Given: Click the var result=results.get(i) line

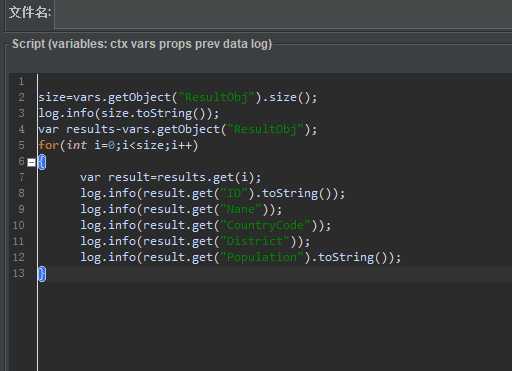Looking at the screenshot, I should coord(171,177).
